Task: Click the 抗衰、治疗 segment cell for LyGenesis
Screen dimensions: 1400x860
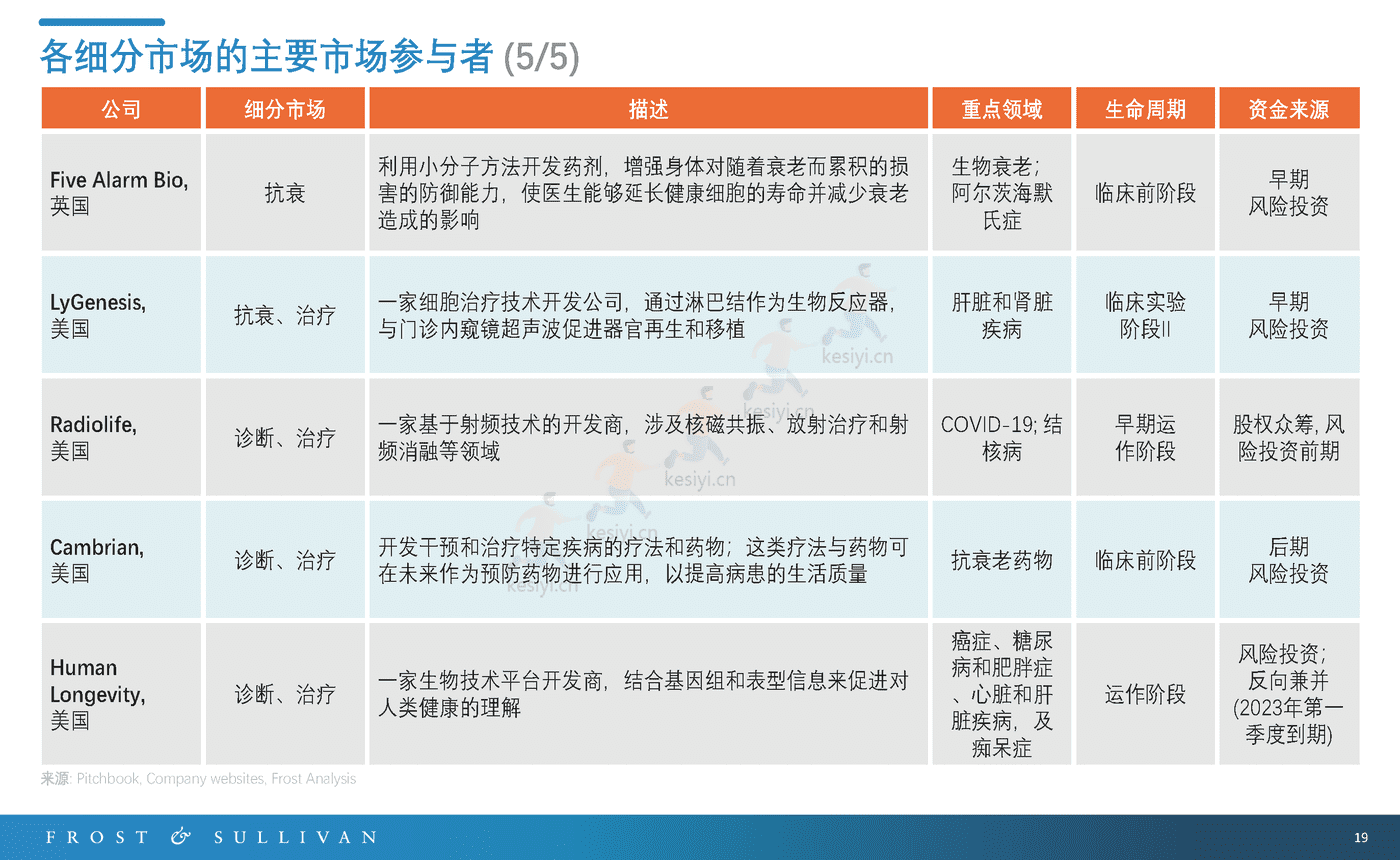Action: 285,315
